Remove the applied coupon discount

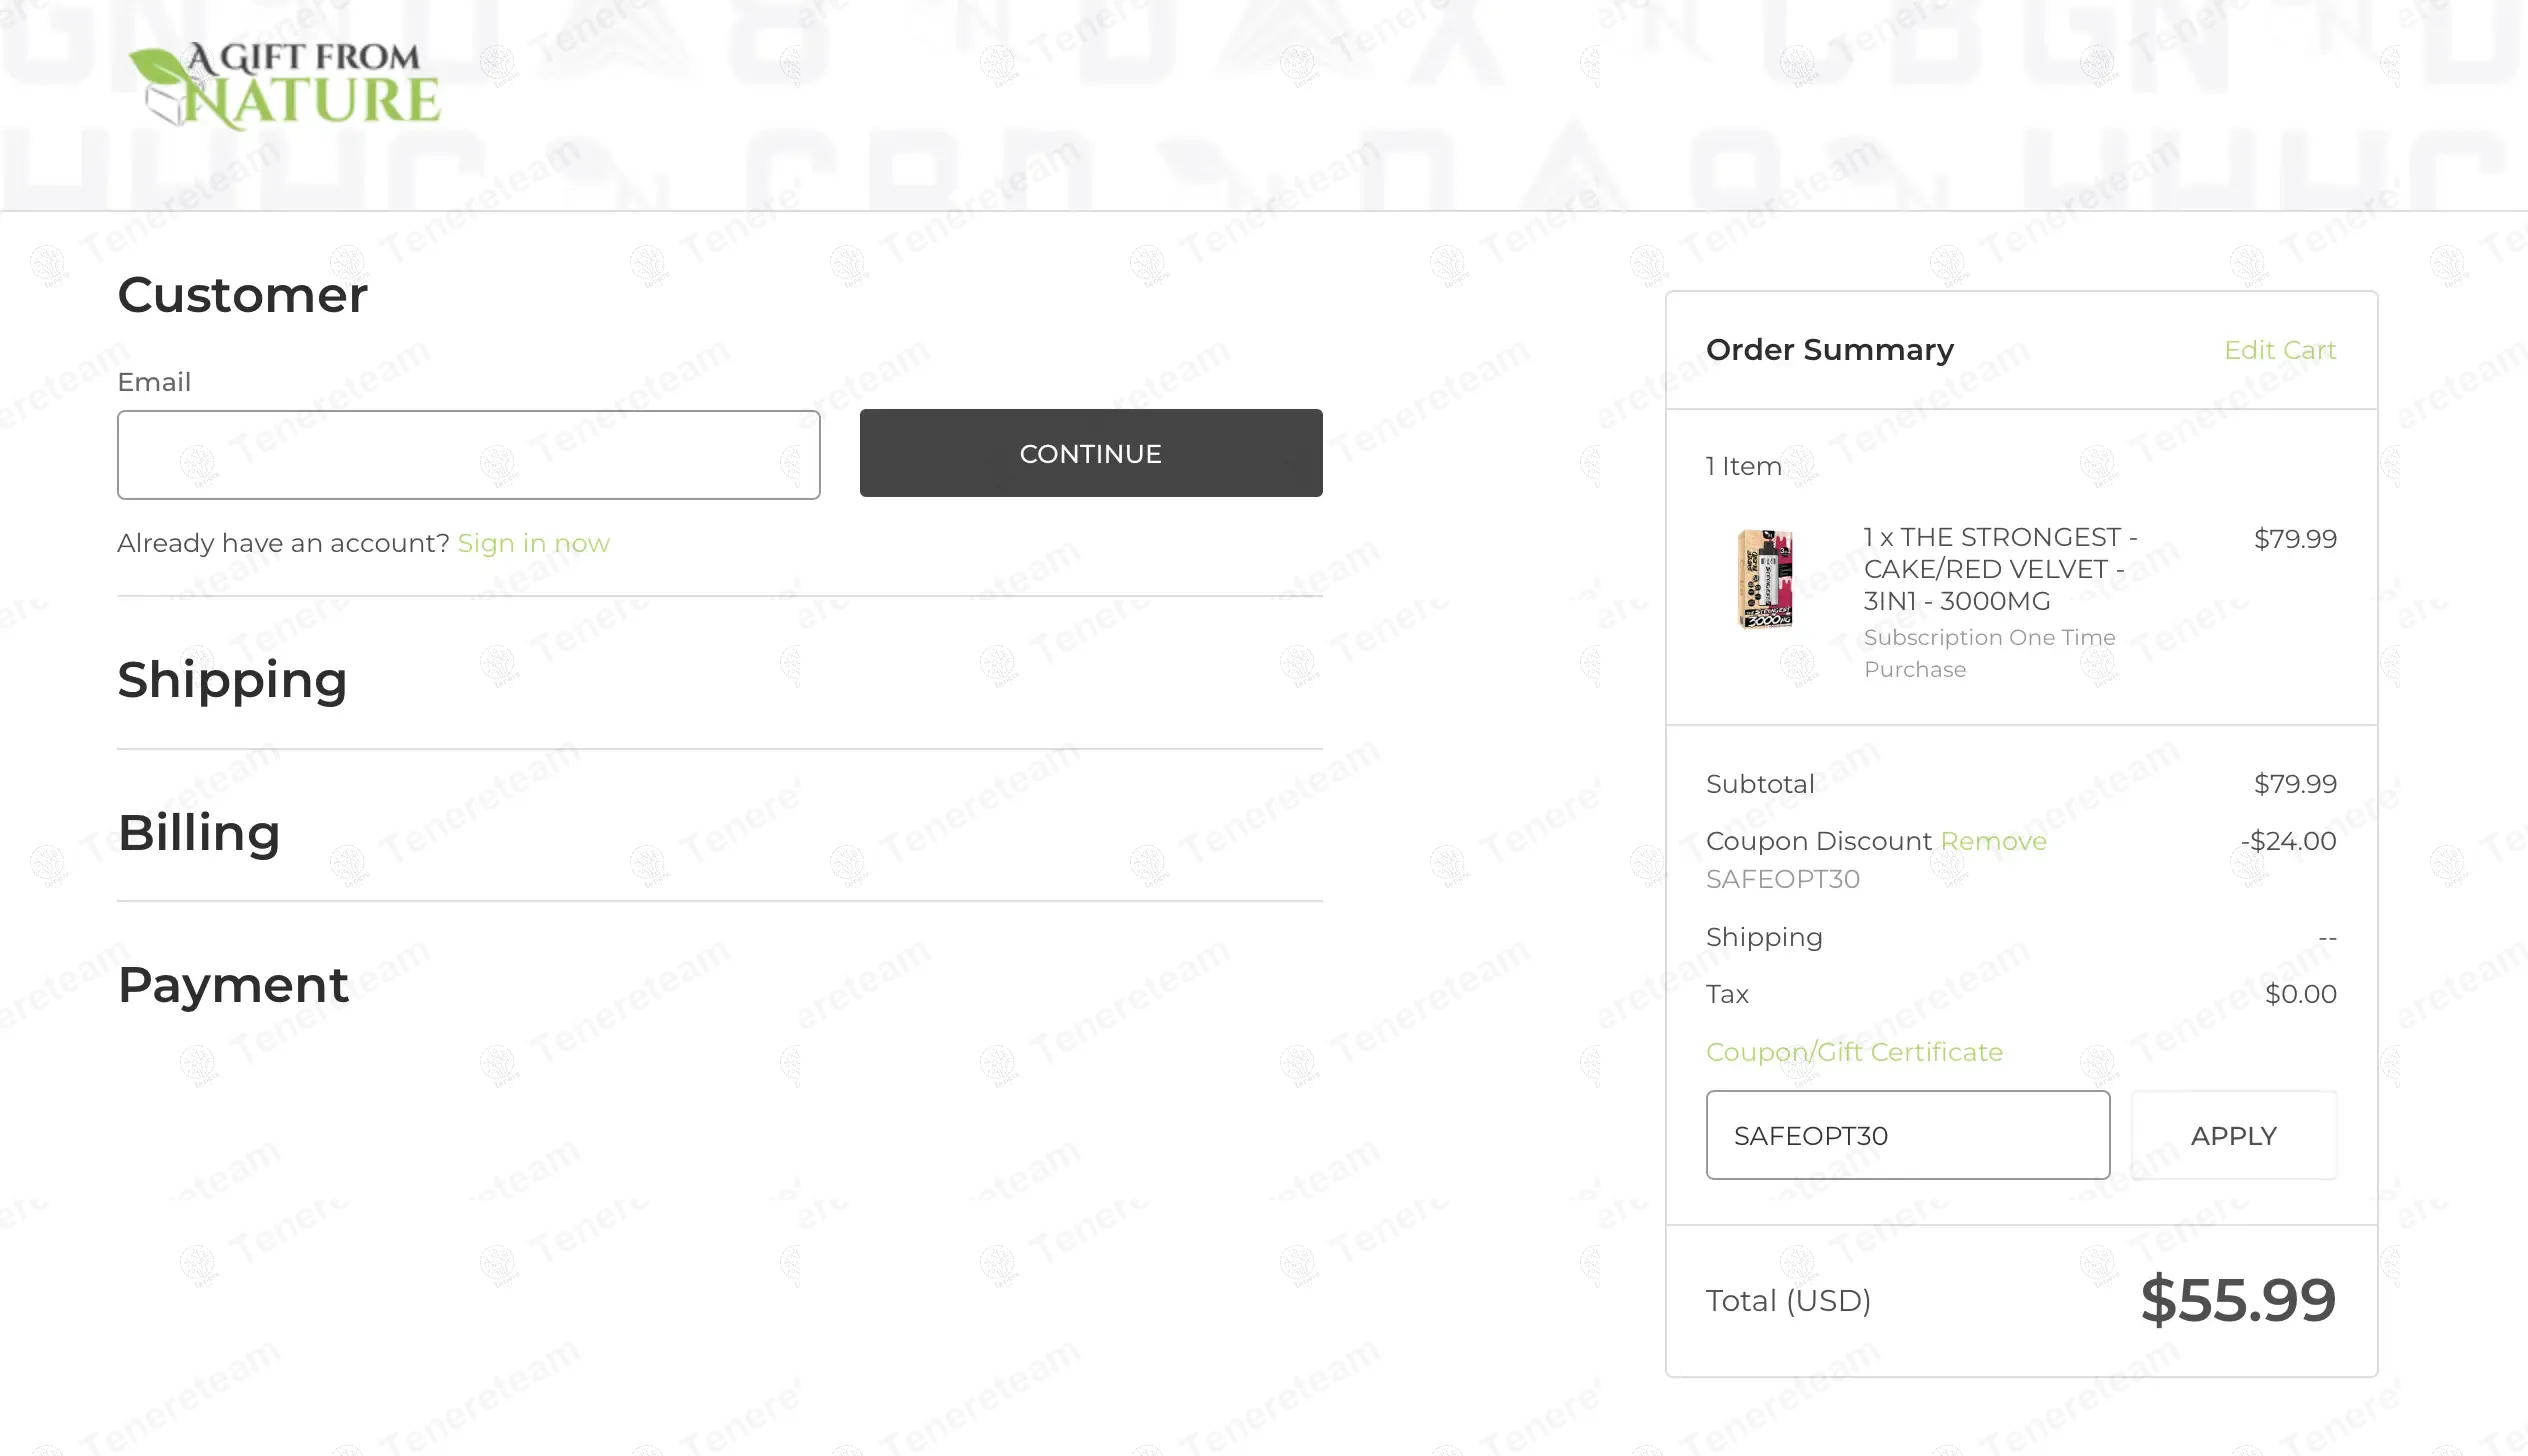tap(1993, 841)
